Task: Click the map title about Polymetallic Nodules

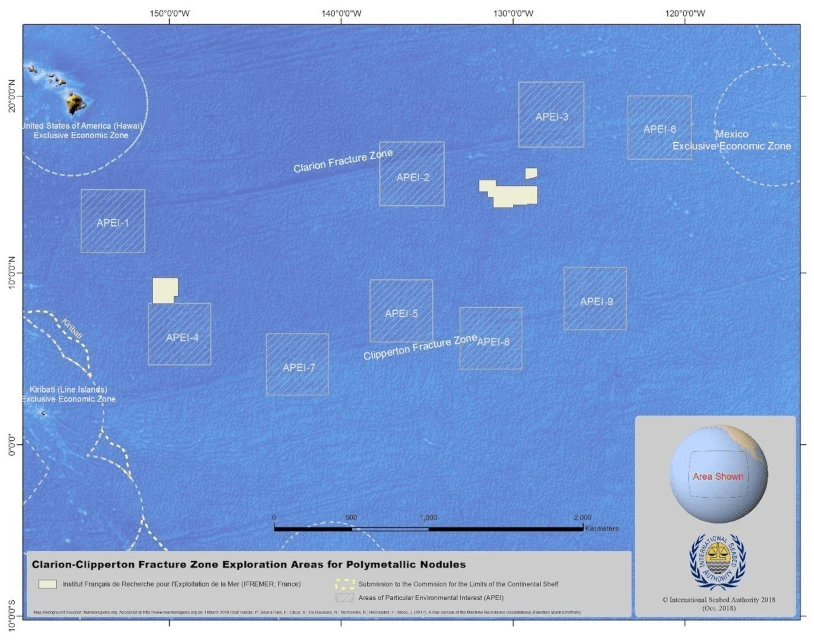Action: pos(249,565)
